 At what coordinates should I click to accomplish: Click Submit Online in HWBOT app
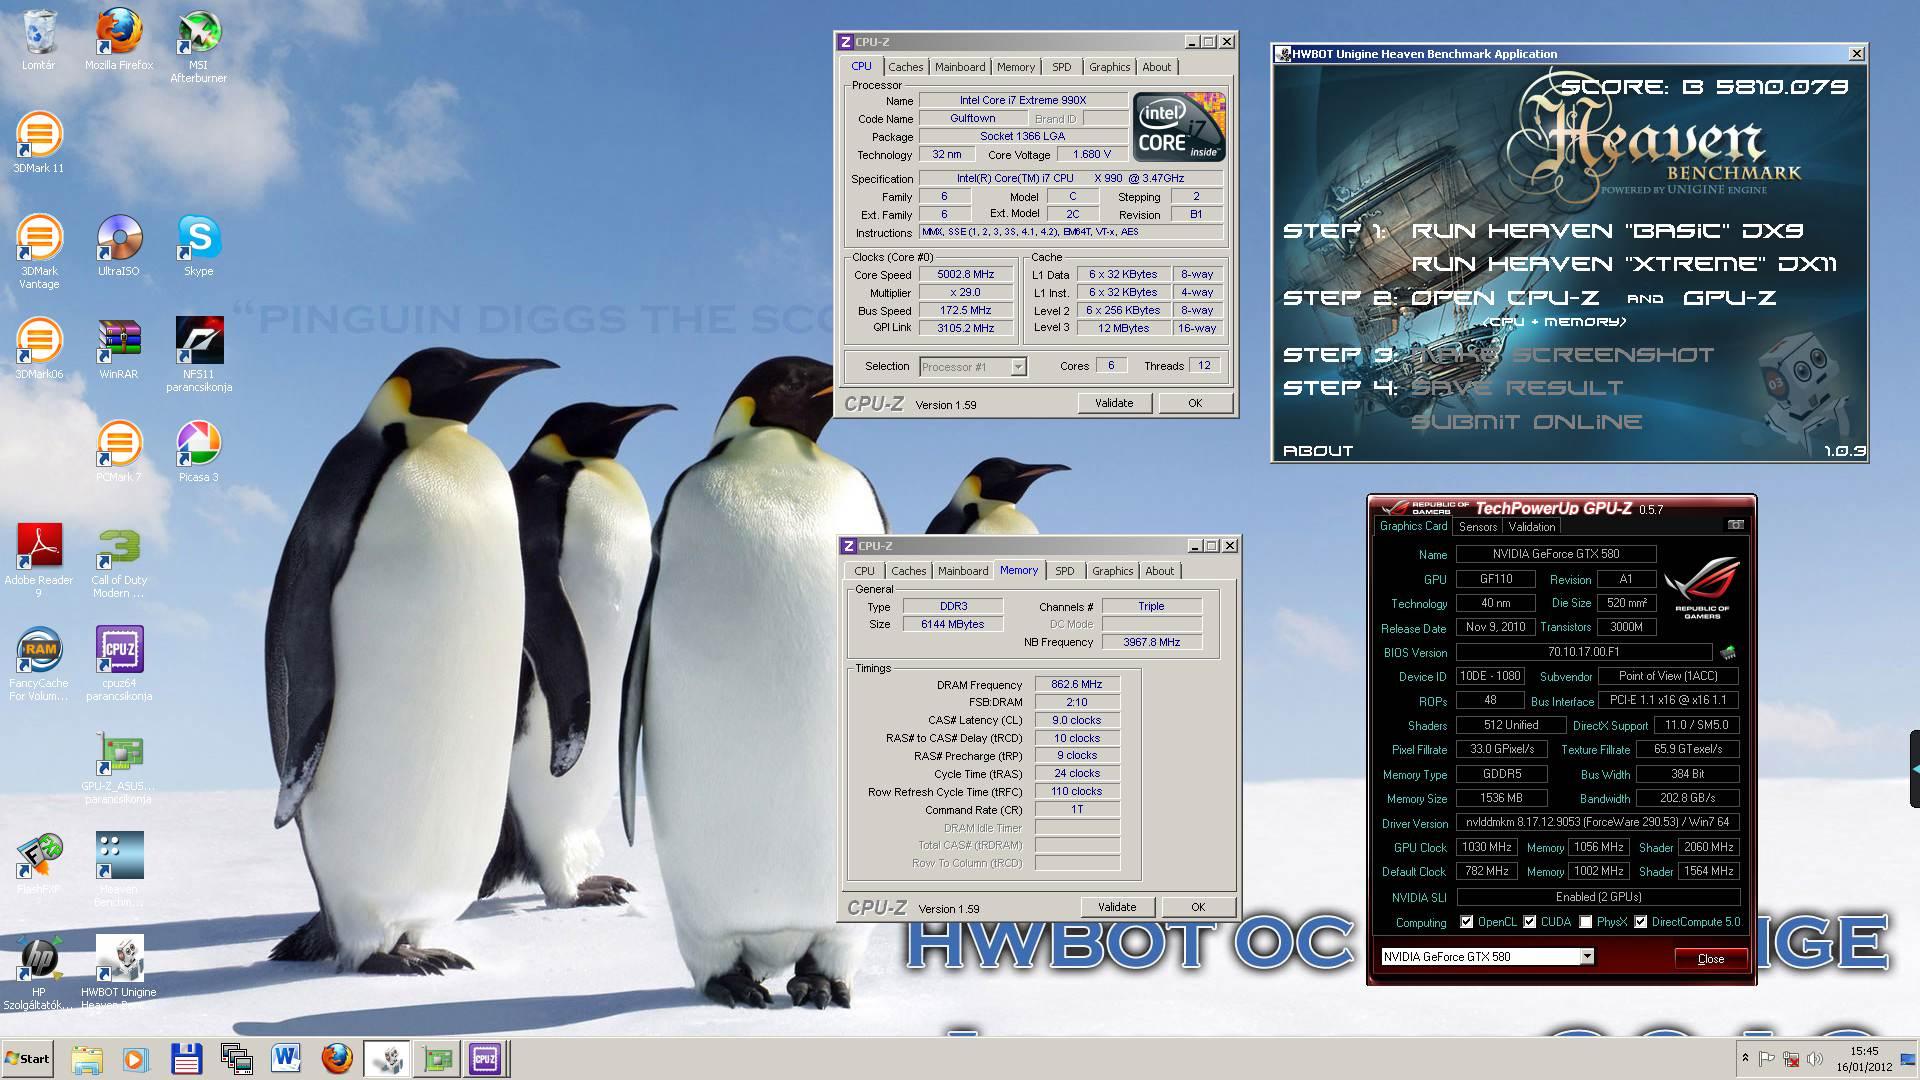(1526, 422)
